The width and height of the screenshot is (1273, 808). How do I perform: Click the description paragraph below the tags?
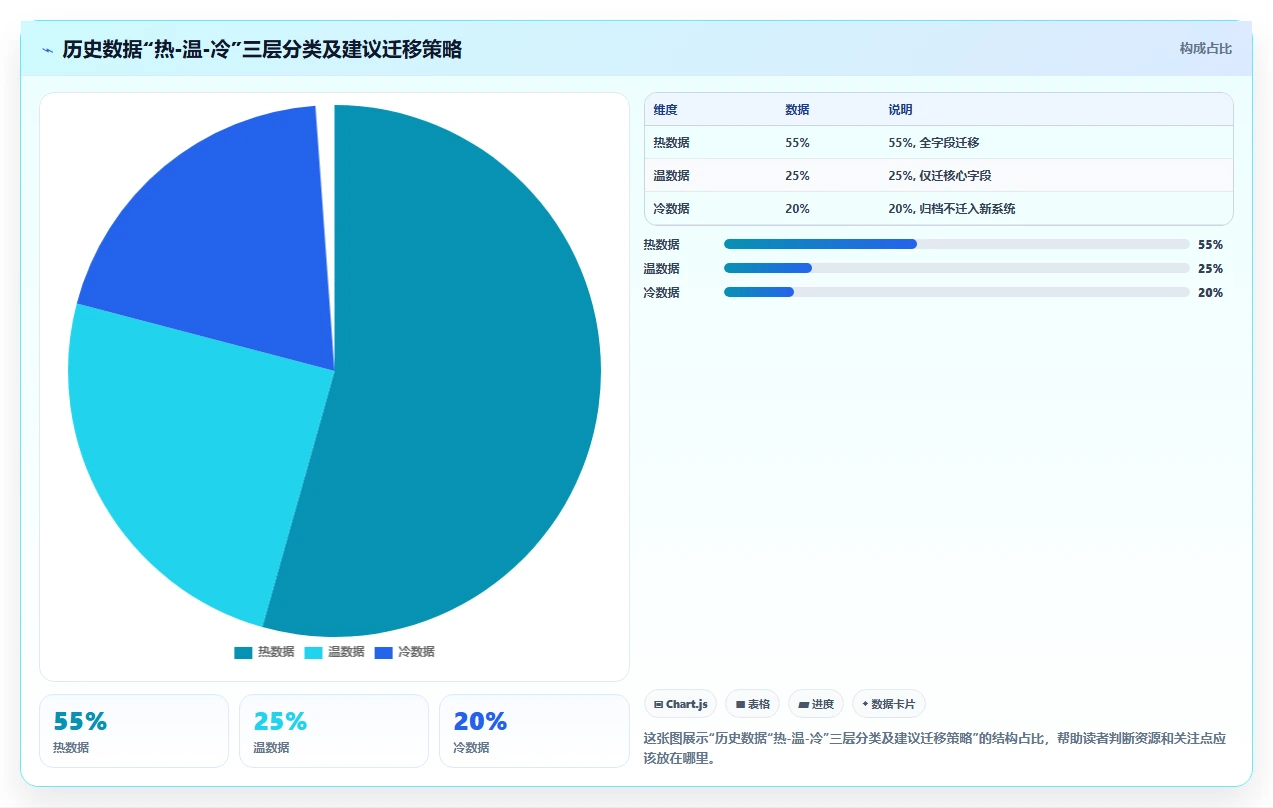click(935, 748)
